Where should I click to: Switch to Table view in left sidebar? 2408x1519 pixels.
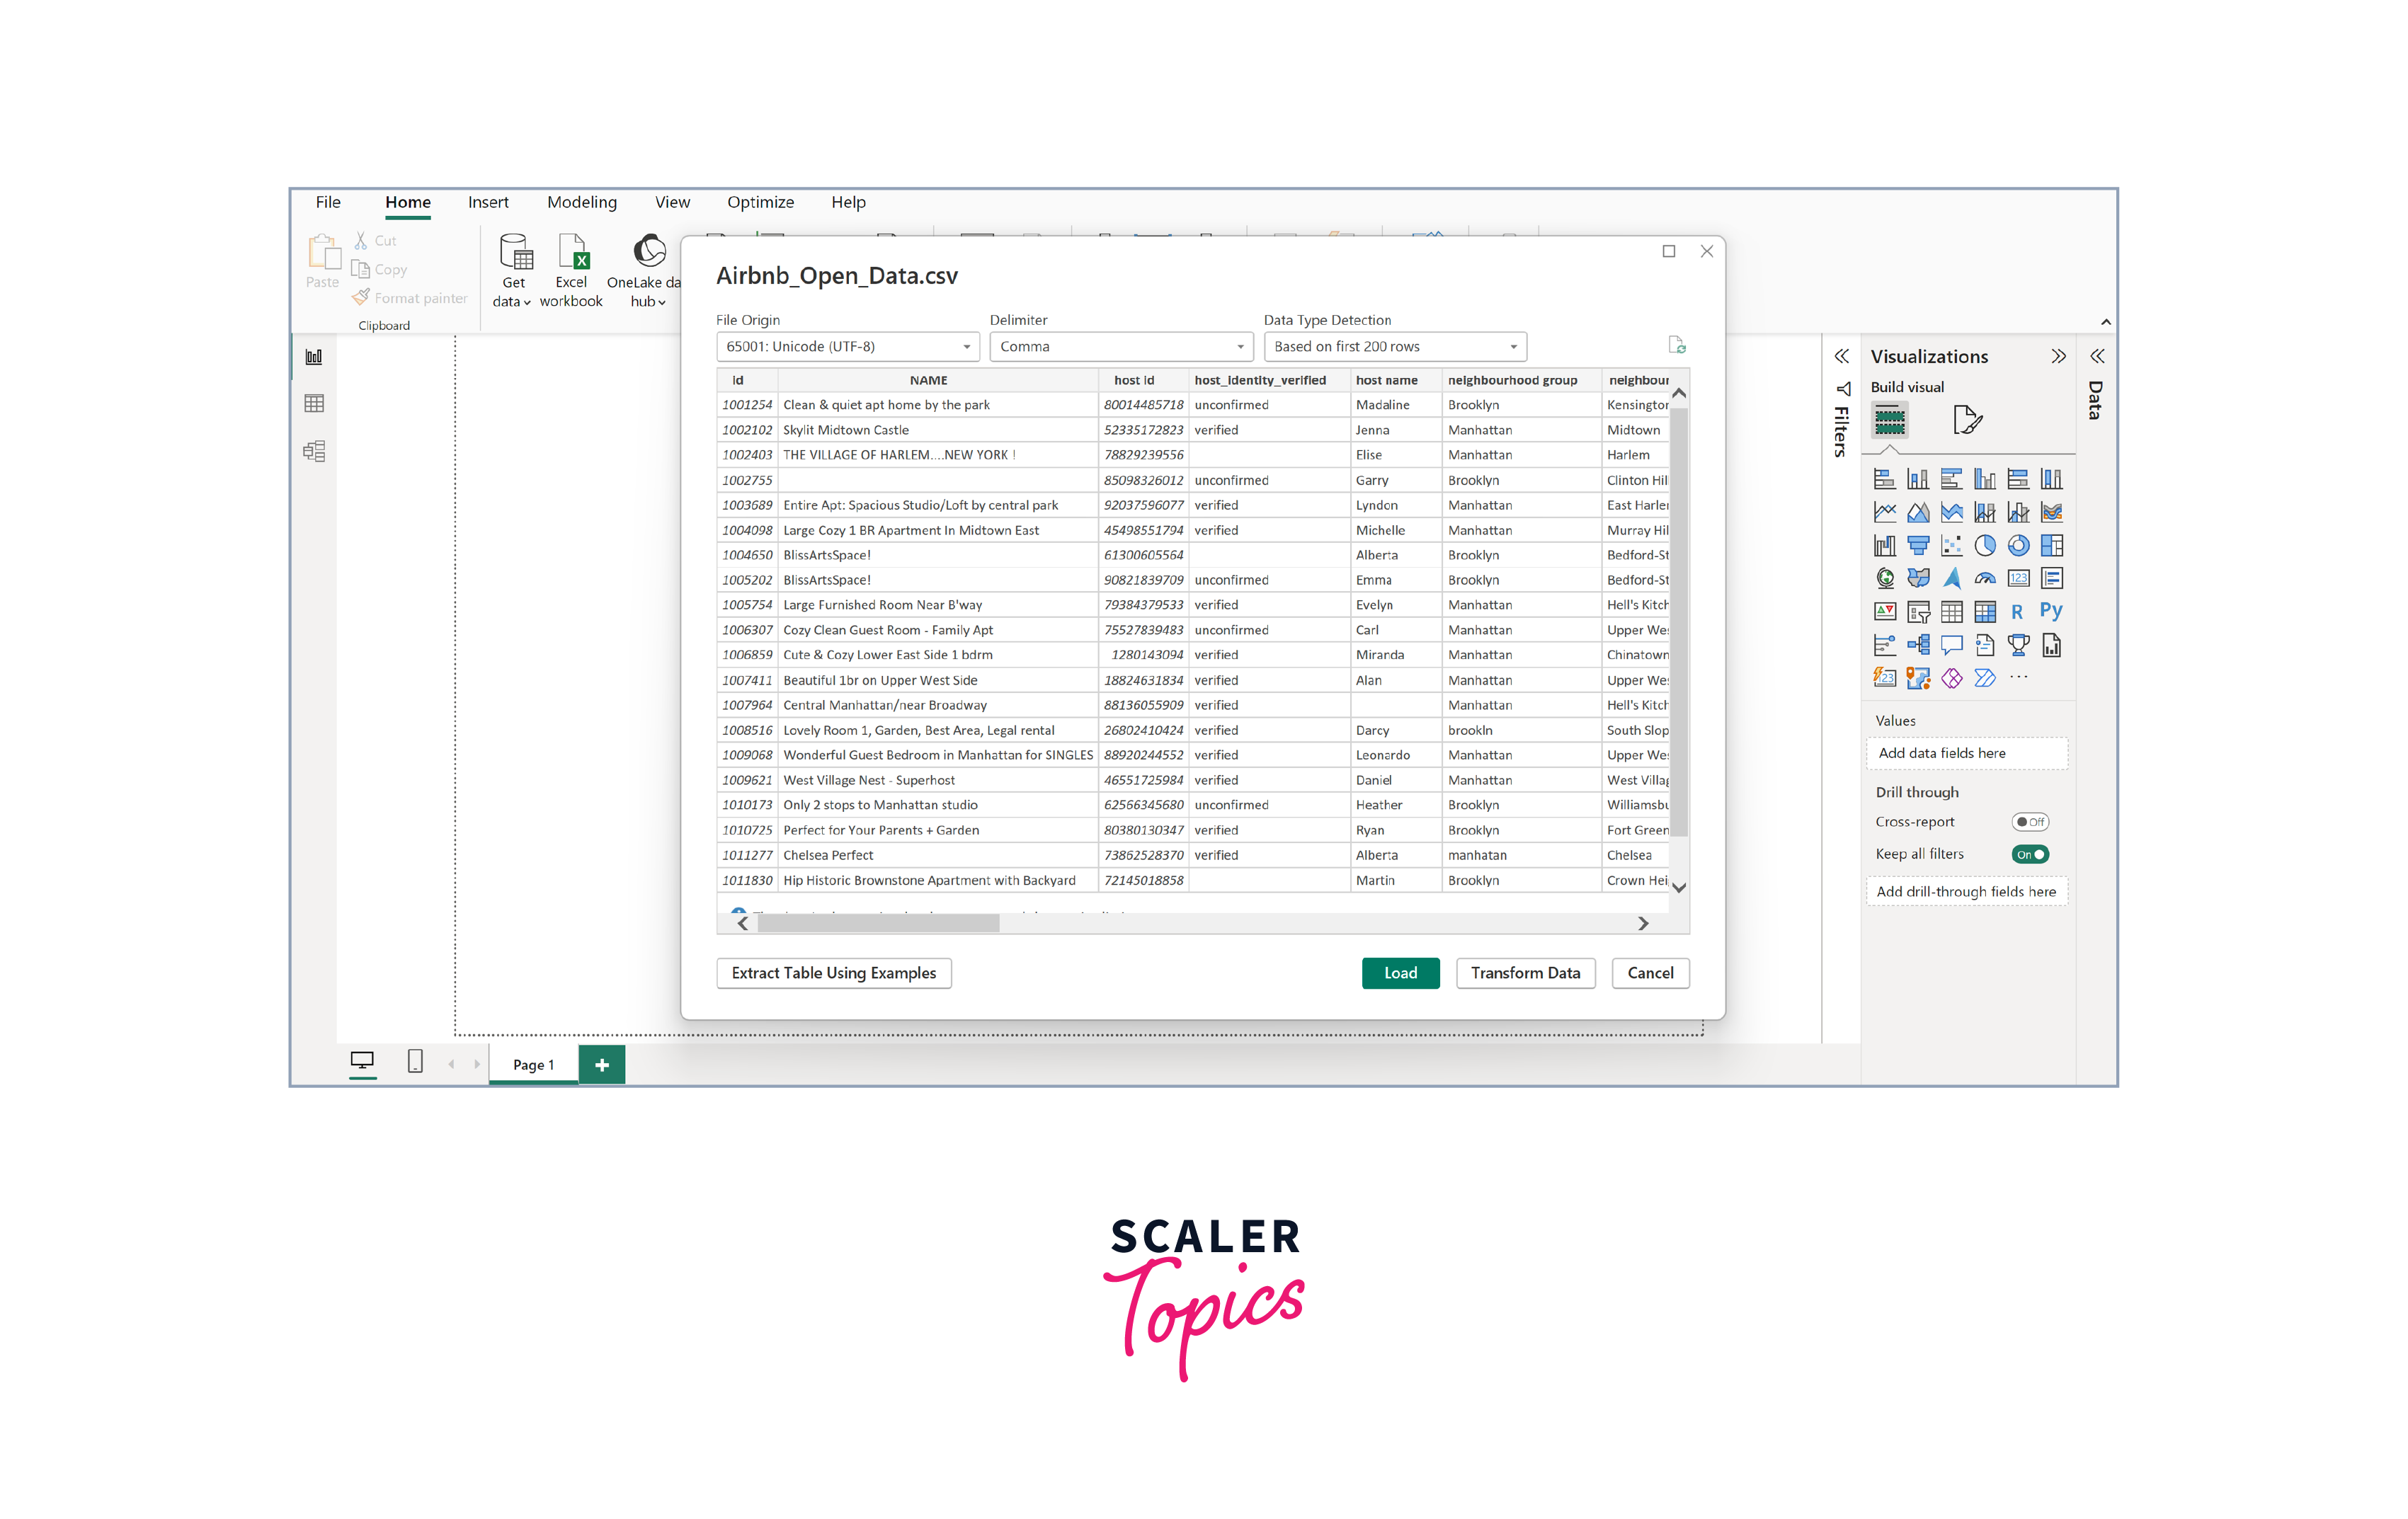(x=314, y=403)
